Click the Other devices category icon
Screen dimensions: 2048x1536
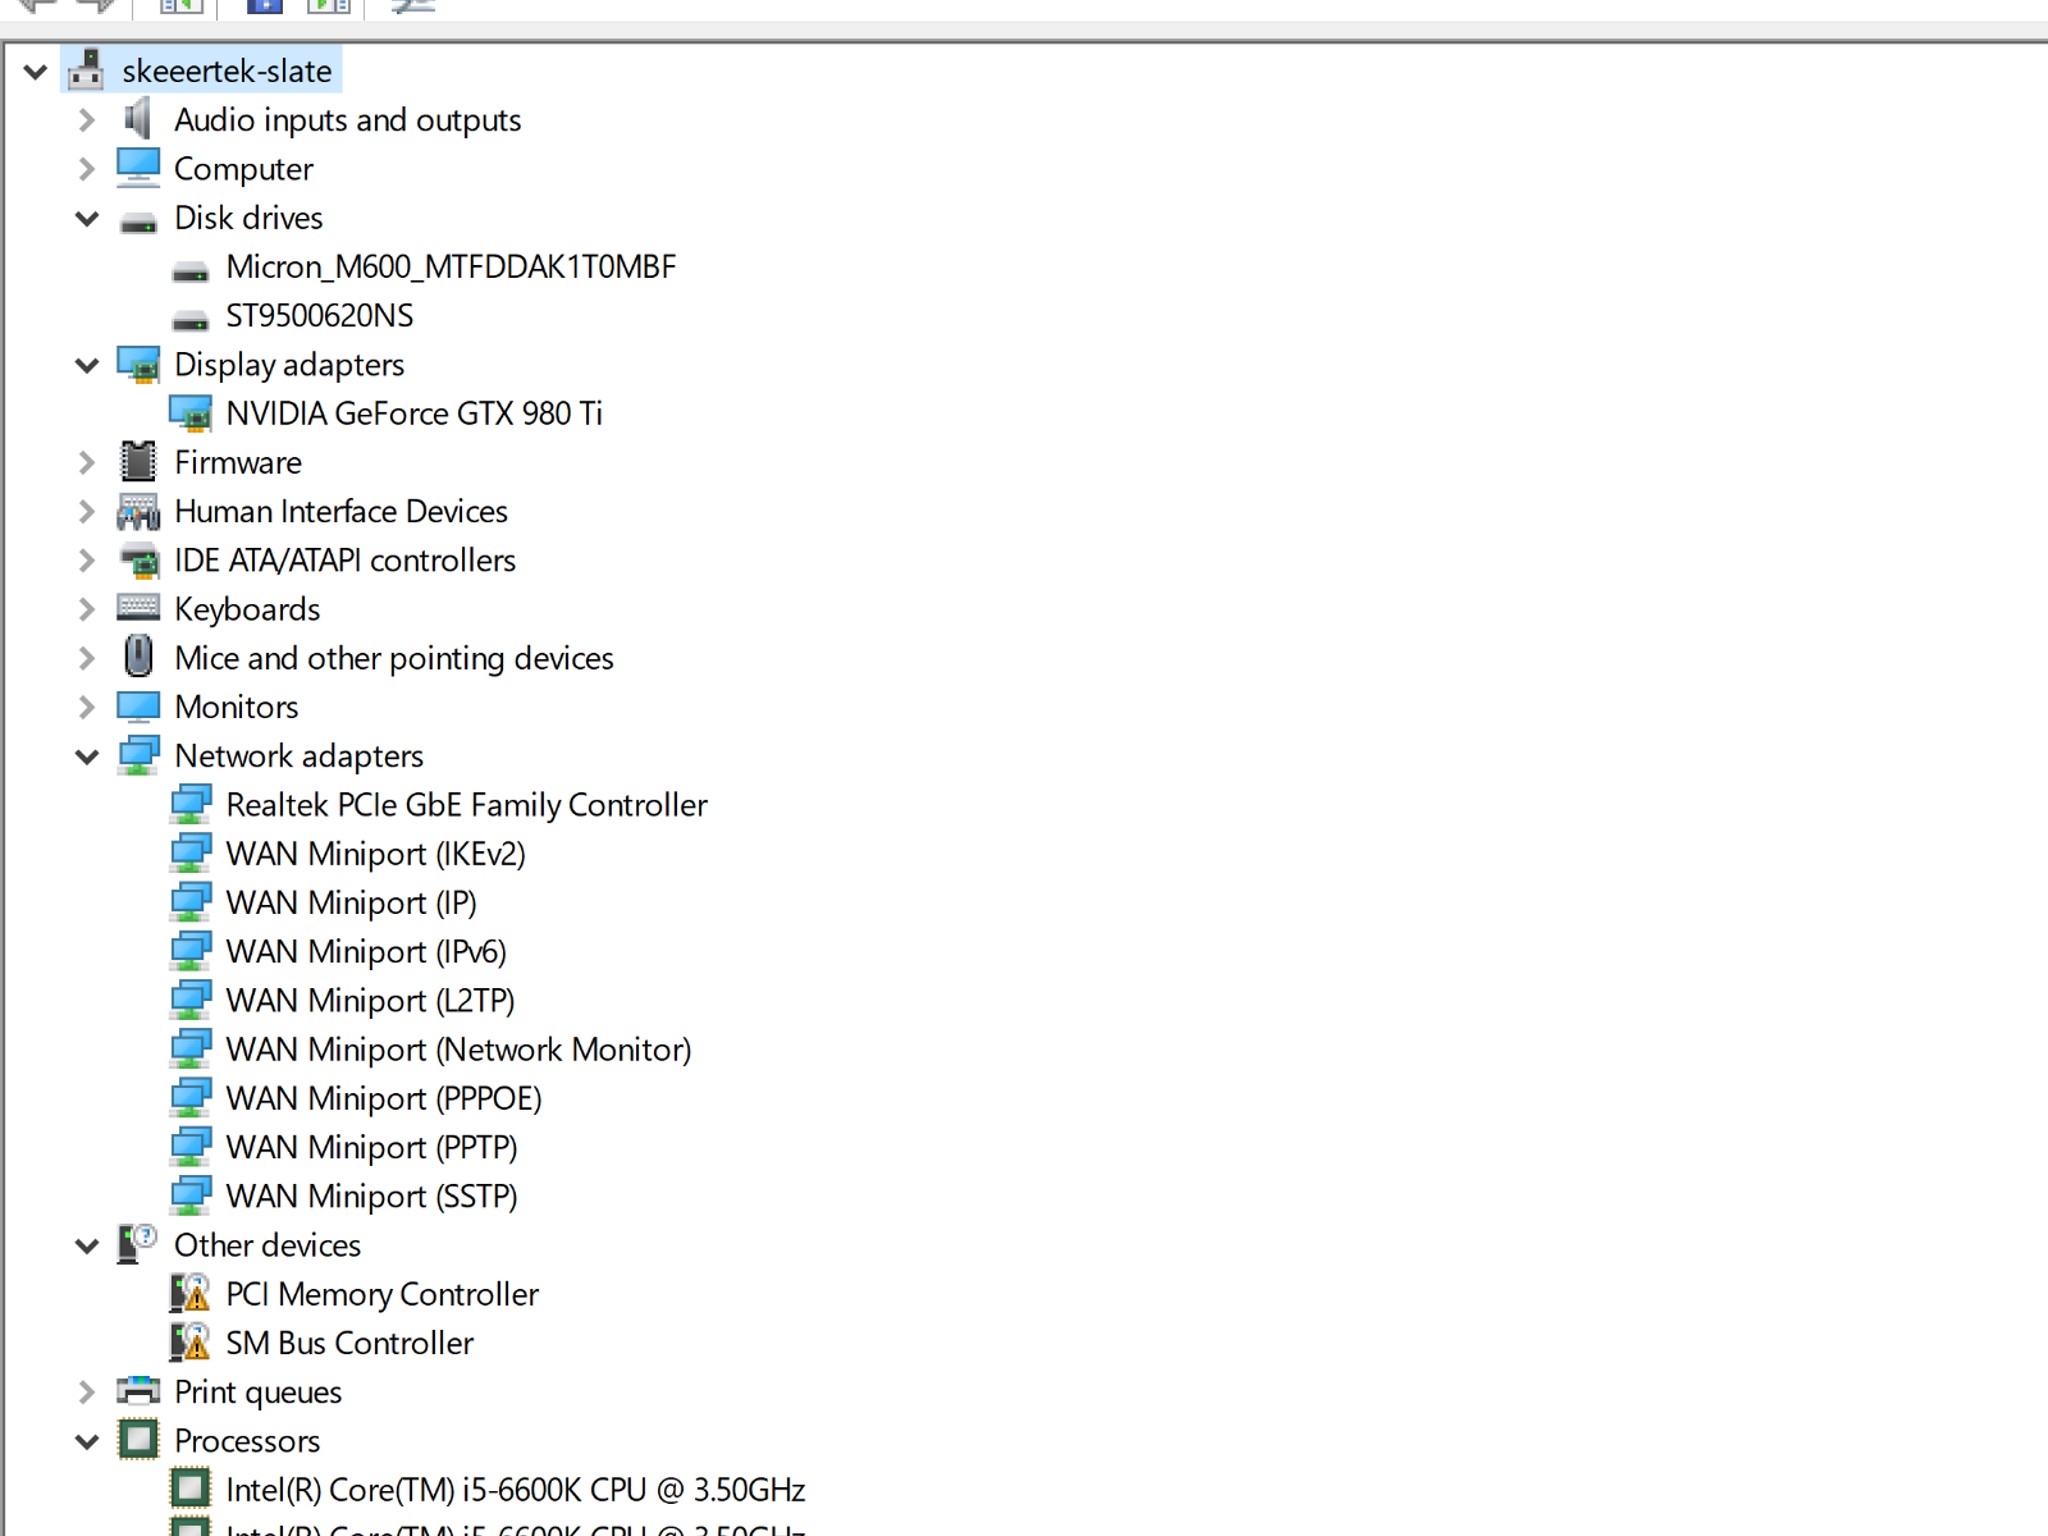click(138, 1244)
